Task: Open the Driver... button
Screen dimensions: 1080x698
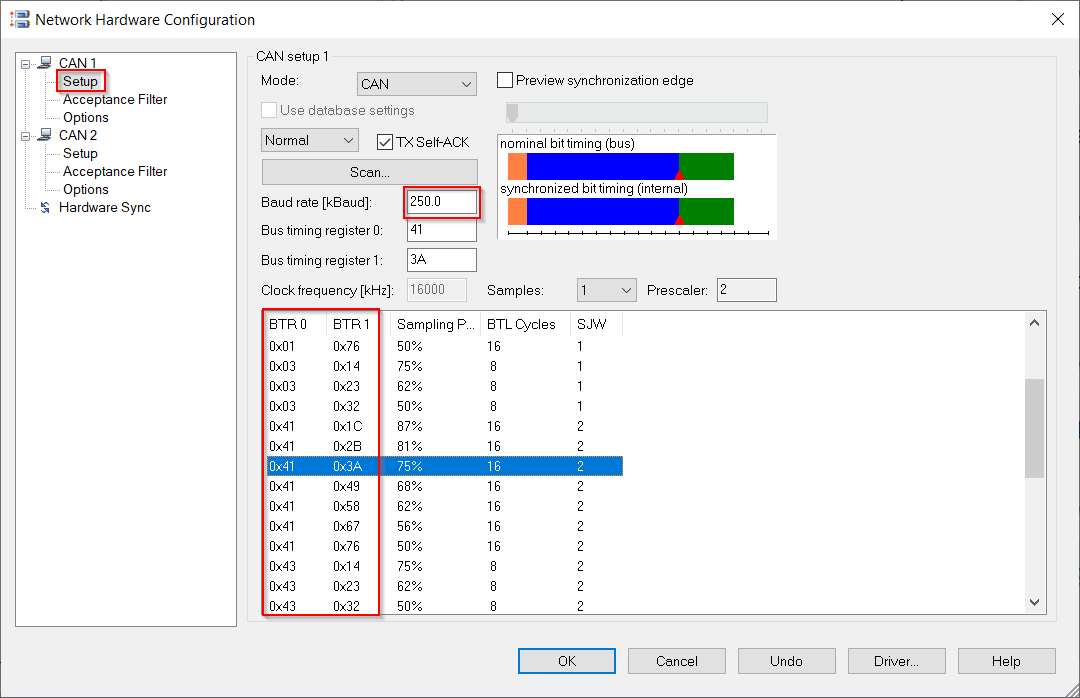Action: click(x=897, y=661)
